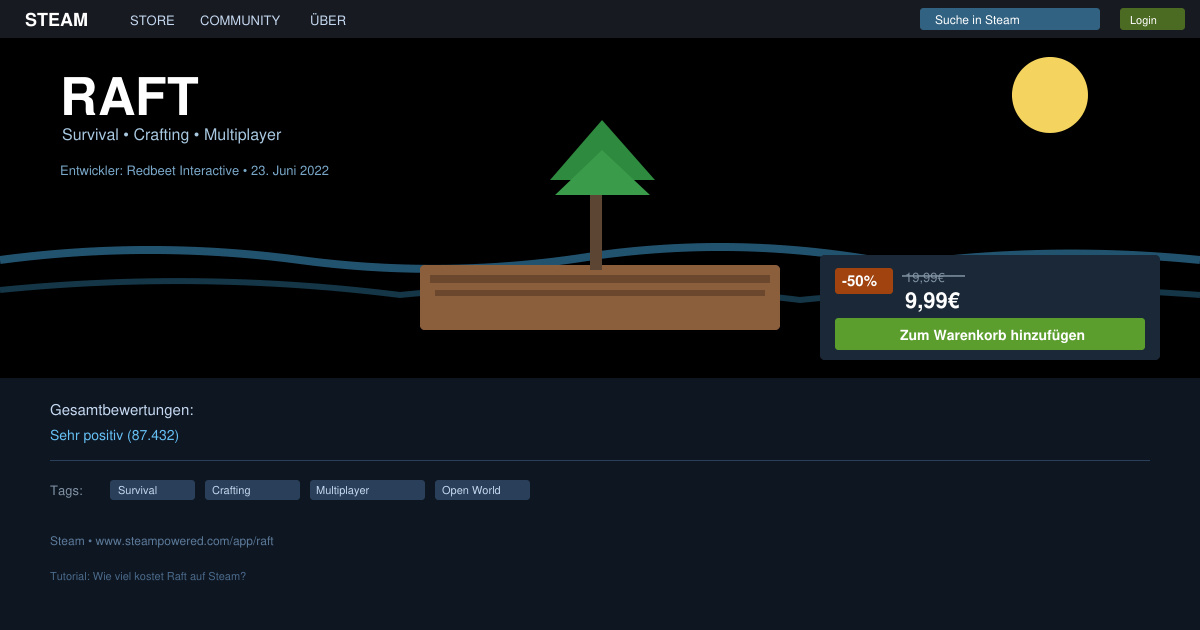Select the Survival tag
This screenshot has height=630, width=1200.
click(x=152, y=490)
